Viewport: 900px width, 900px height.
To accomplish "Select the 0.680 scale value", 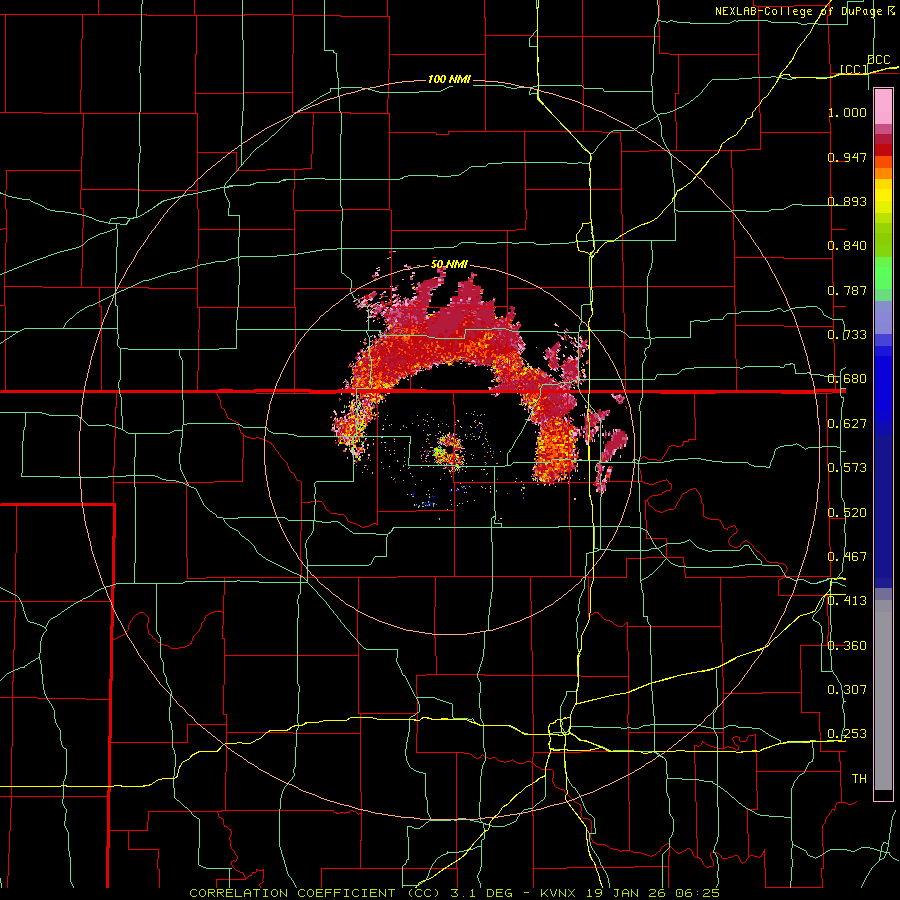I will (847, 379).
